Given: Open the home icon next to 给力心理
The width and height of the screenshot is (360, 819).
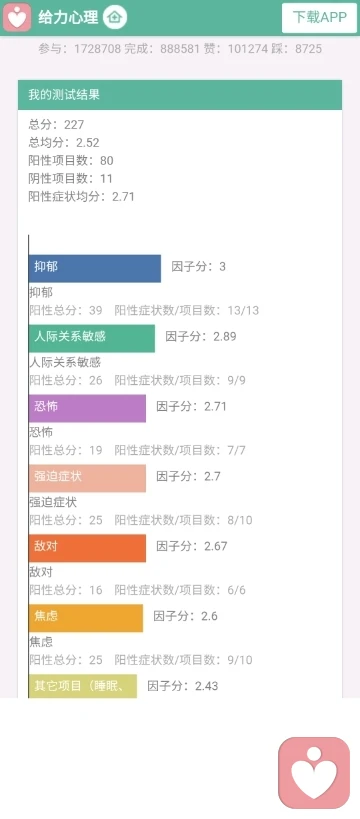Looking at the screenshot, I should (x=115, y=17).
